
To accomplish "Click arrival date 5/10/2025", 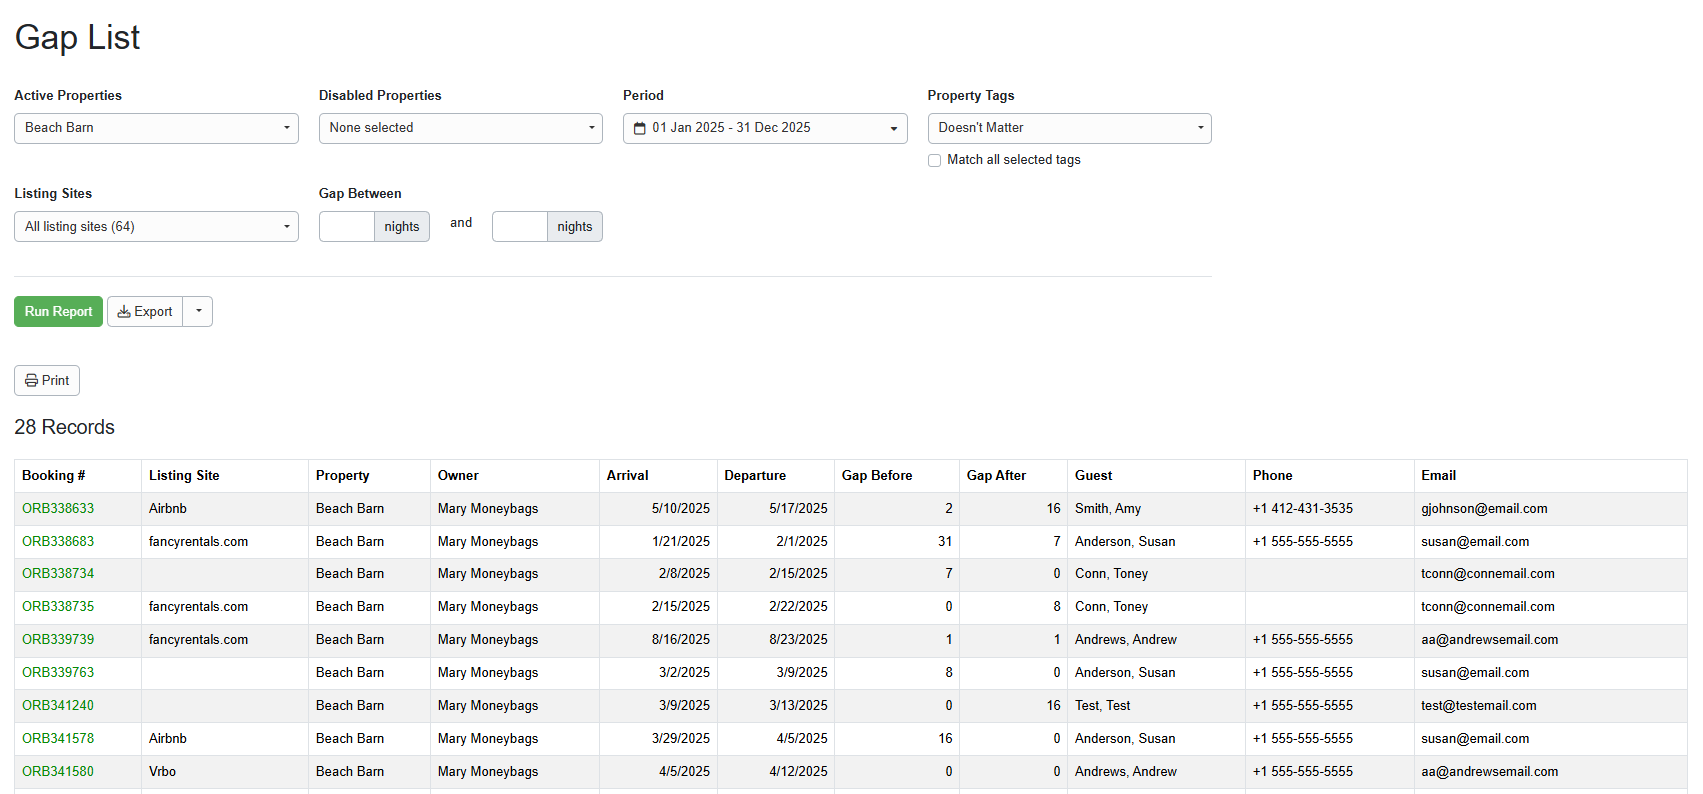I will (x=681, y=508).
